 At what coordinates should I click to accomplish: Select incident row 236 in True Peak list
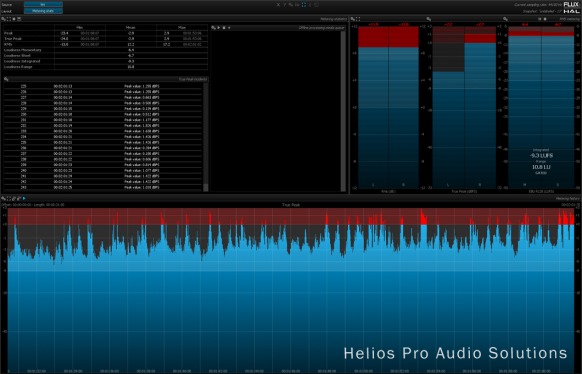click(x=103, y=148)
